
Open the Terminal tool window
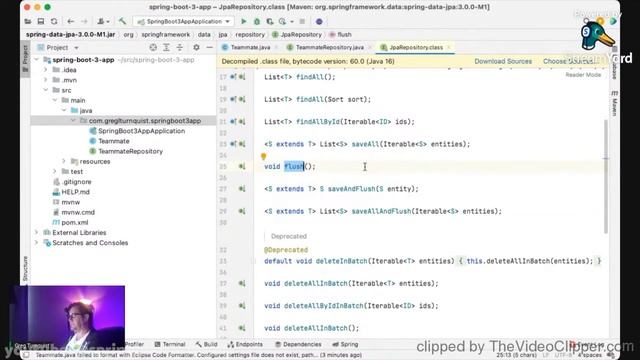point(170,344)
